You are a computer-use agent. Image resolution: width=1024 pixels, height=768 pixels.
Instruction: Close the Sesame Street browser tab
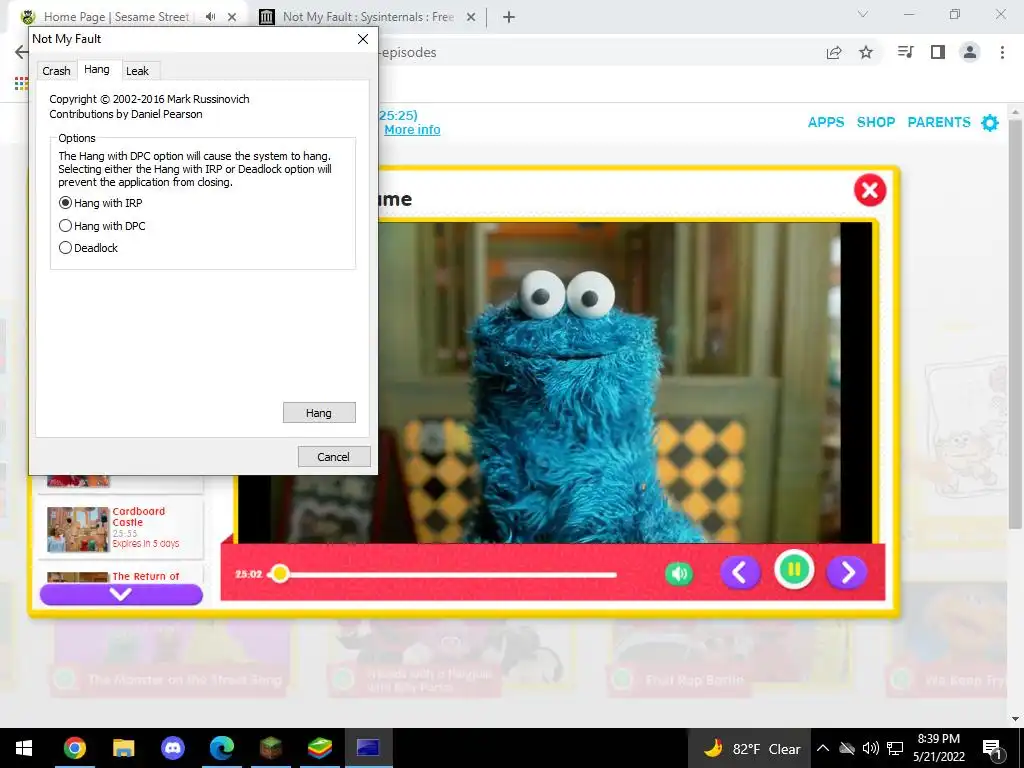click(232, 17)
